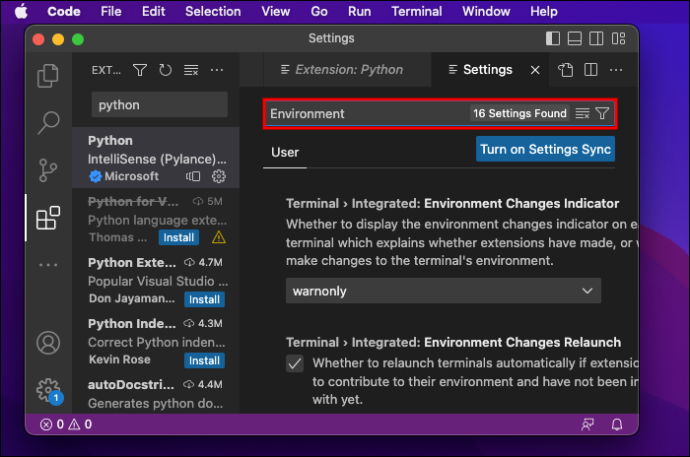Image resolution: width=690 pixels, height=457 pixels.
Task: Filter extensions with the funnel icon
Action: tap(140, 70)
